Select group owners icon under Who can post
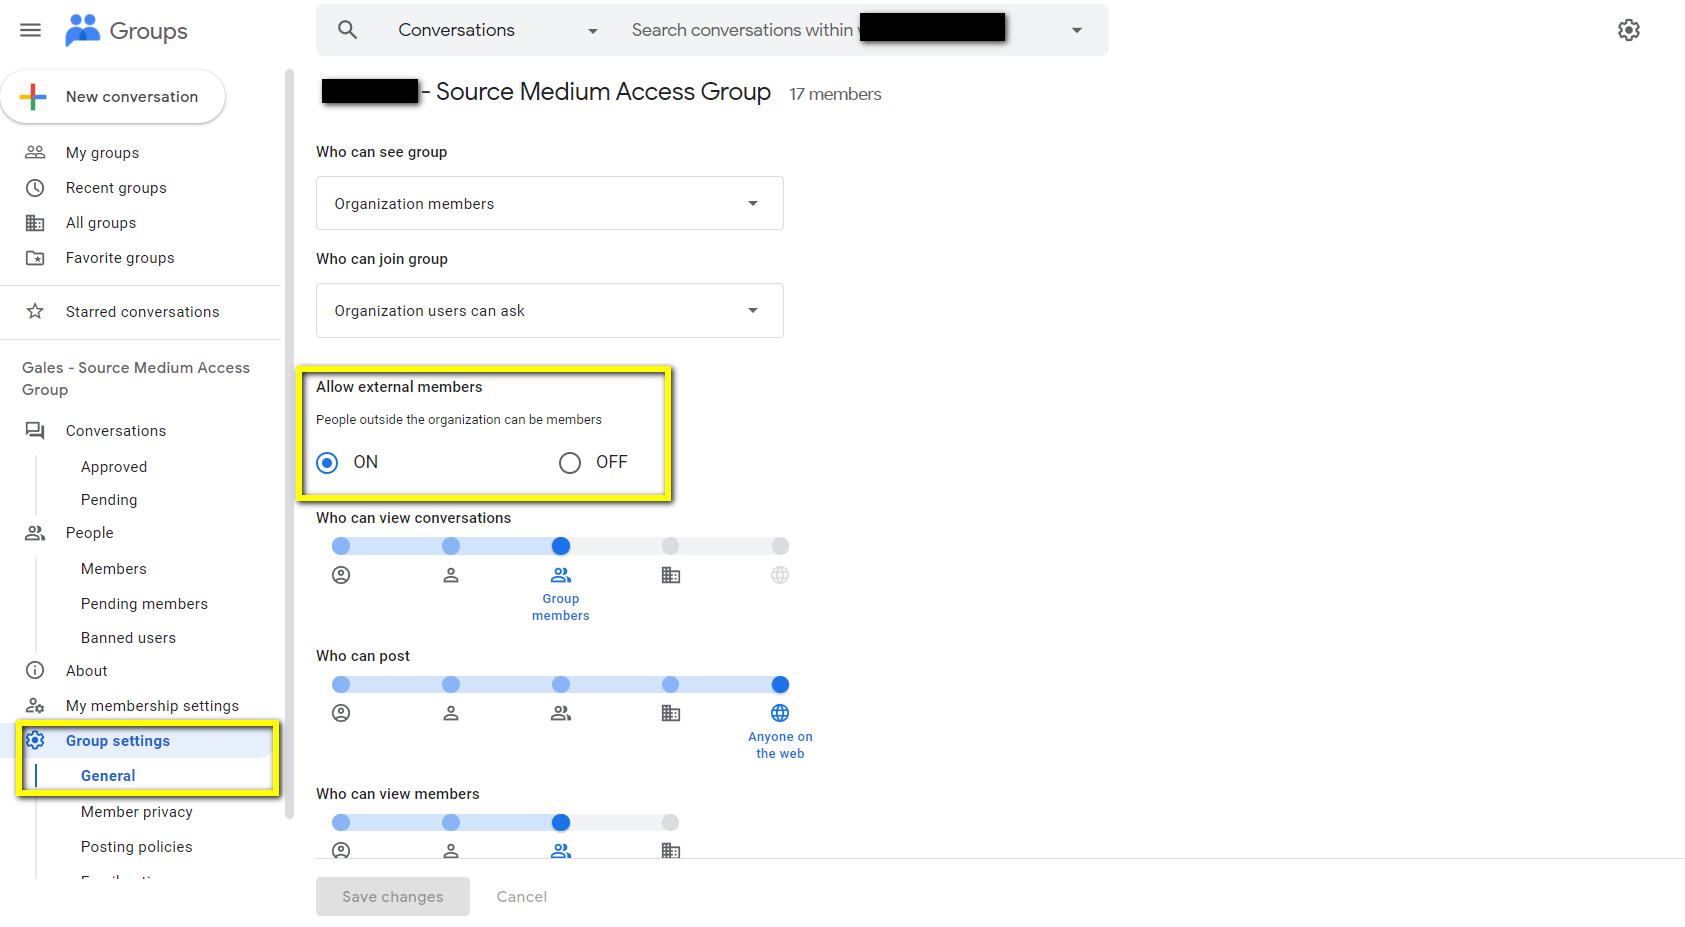 [x=341, y=713]
